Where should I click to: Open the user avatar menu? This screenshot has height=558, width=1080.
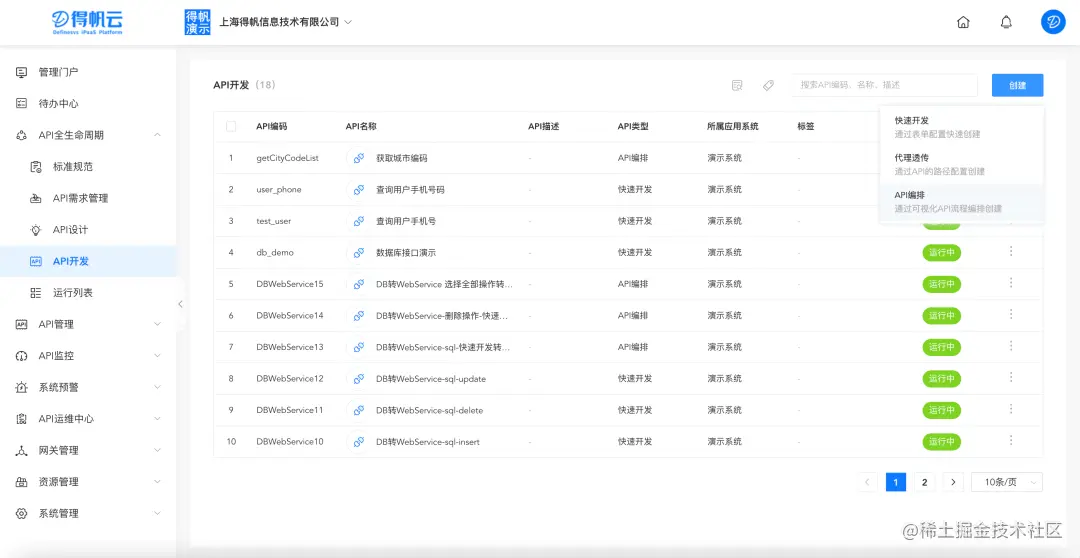point(1053,22)
